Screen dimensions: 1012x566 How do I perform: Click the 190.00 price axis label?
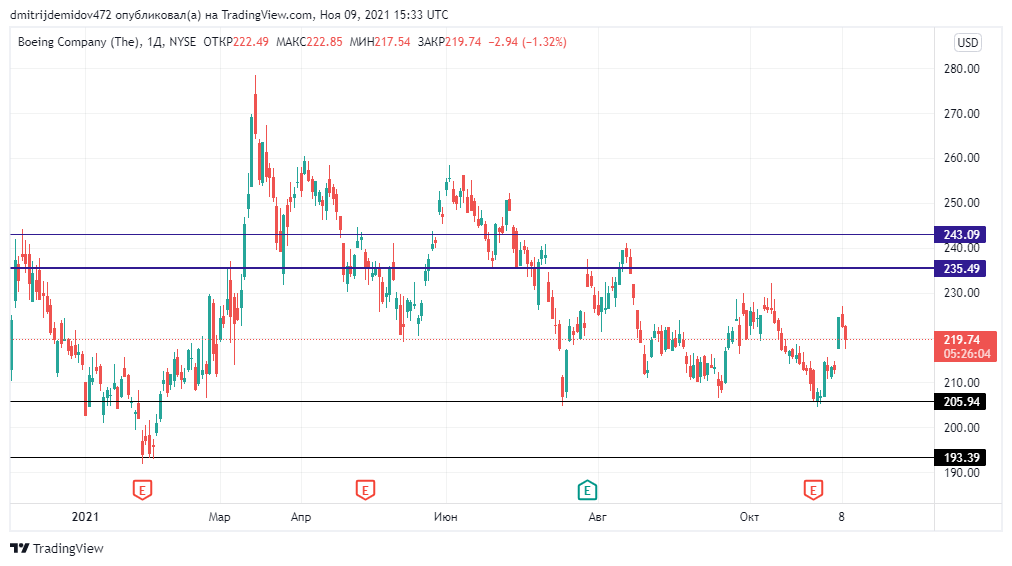(962, 473)
